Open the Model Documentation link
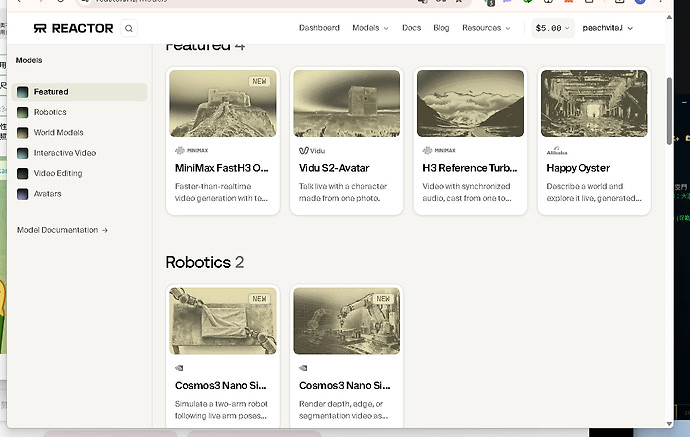 point(62,230)
